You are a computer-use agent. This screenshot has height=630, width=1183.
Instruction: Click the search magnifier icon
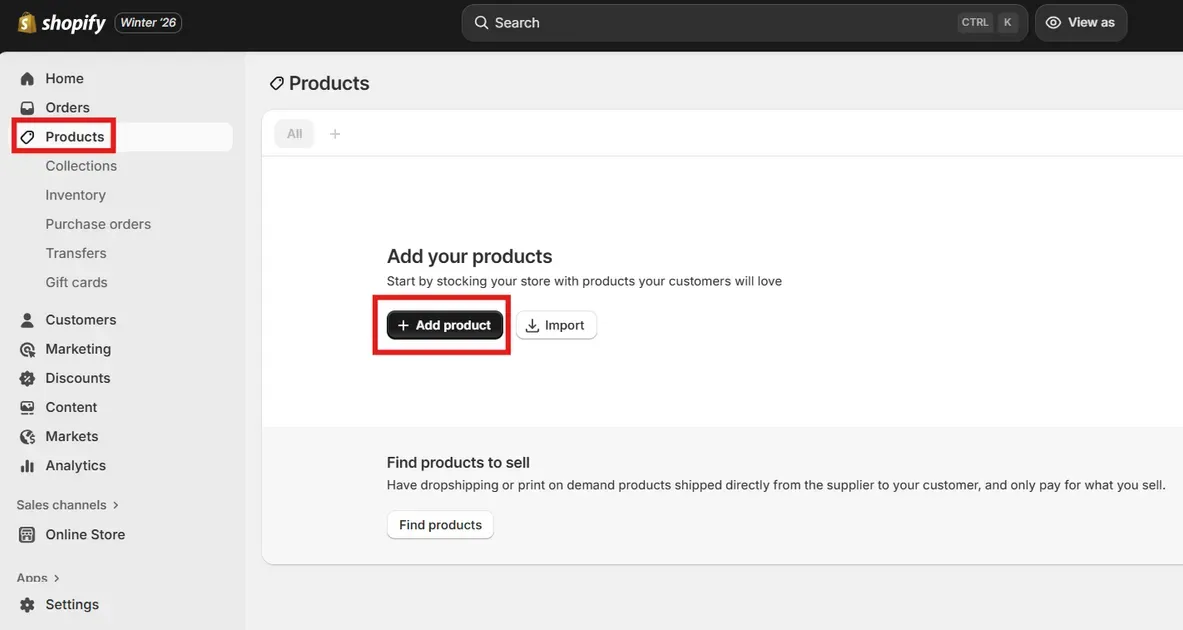482,21
